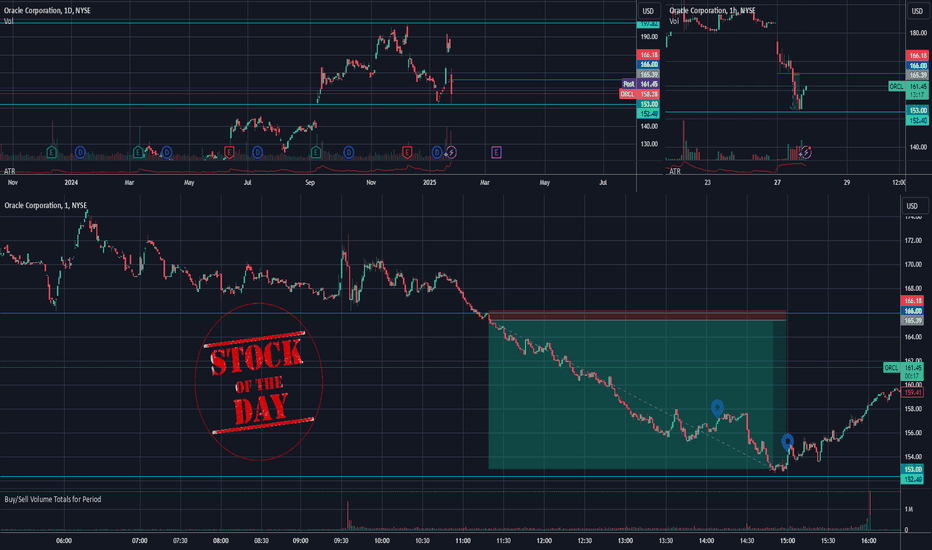The height and width of the screenshot is (550, 932).
Task: Click the 152.40 price label on 1-minute chart
Action: tap(912, 479)
